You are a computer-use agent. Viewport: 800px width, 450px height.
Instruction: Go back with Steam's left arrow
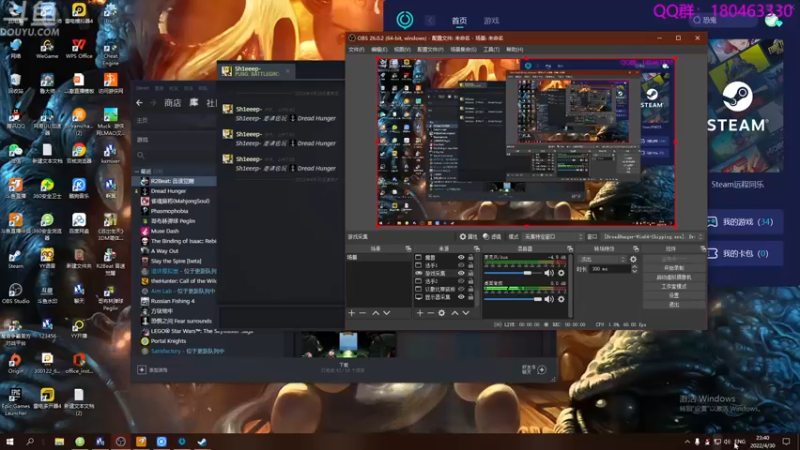tap(139, 103)
